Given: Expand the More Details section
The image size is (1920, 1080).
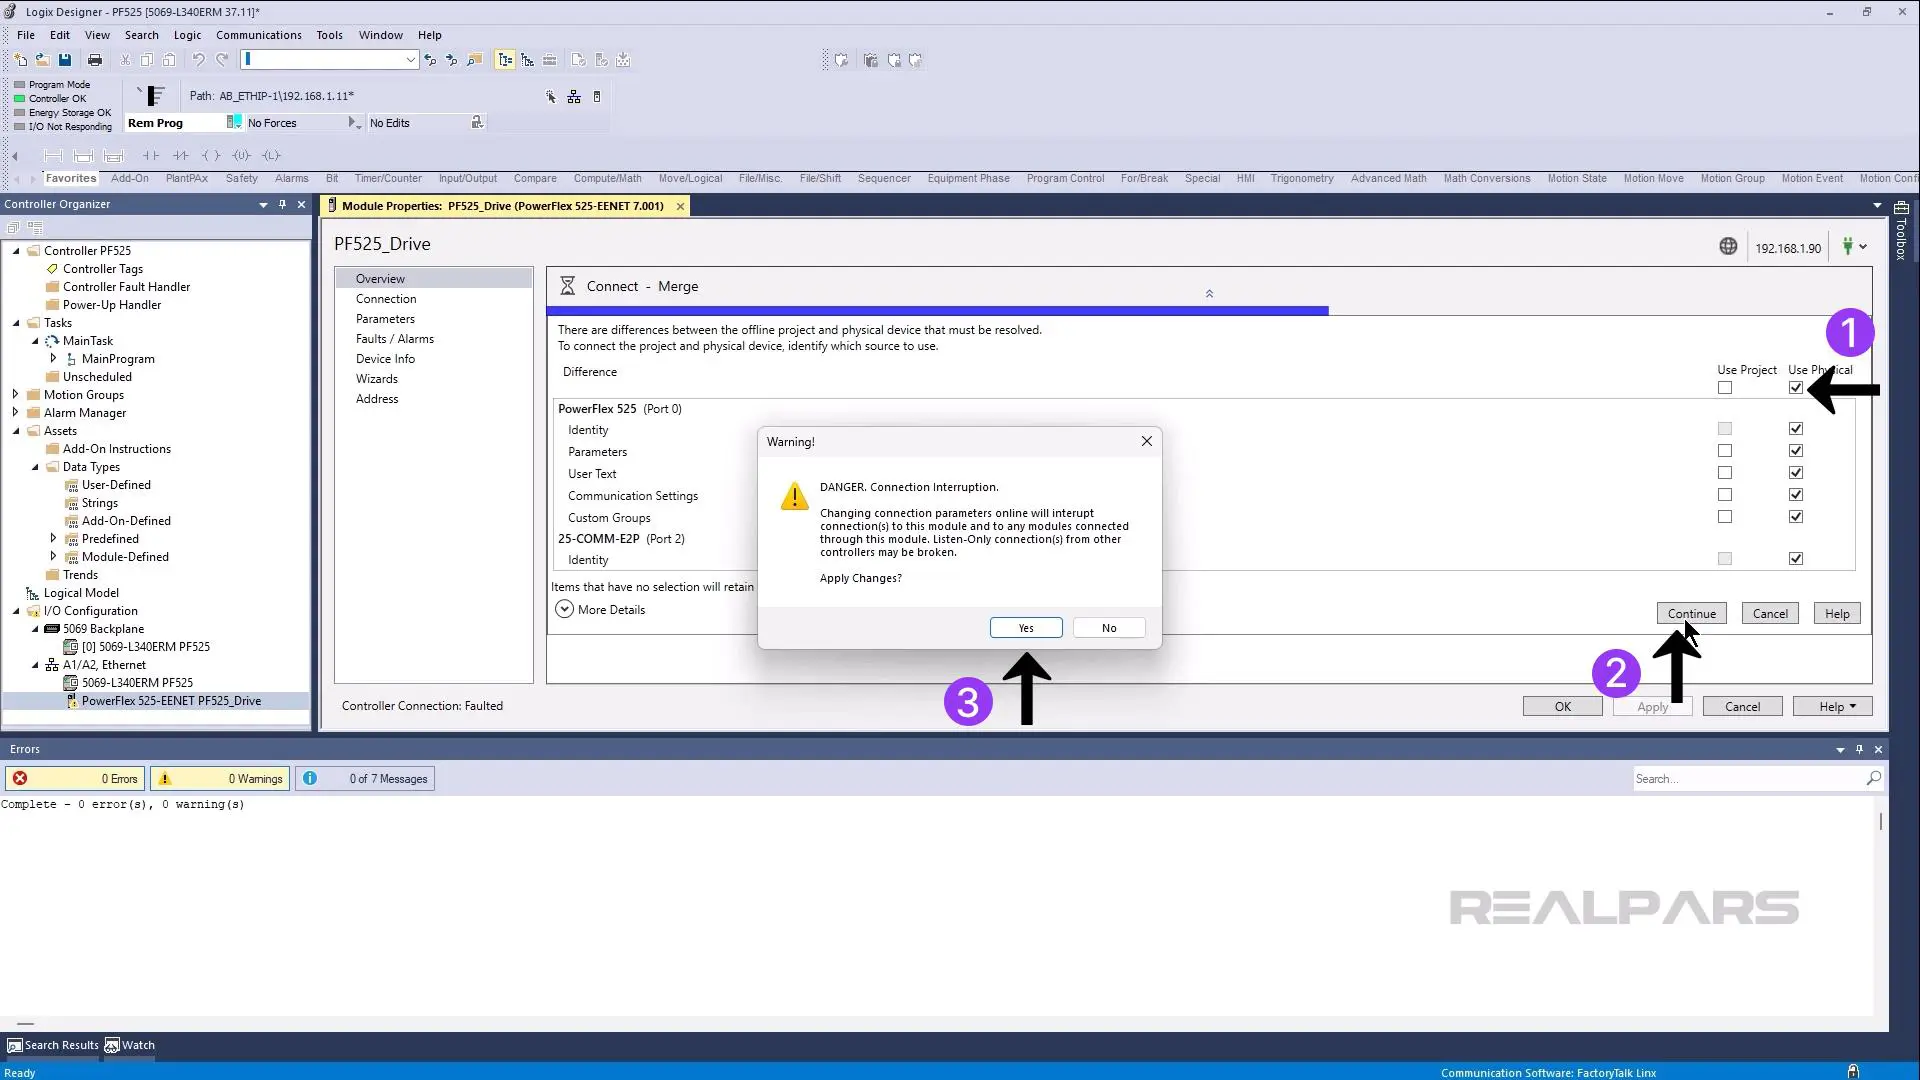Looking at the screenshot, I should point(565,609).
